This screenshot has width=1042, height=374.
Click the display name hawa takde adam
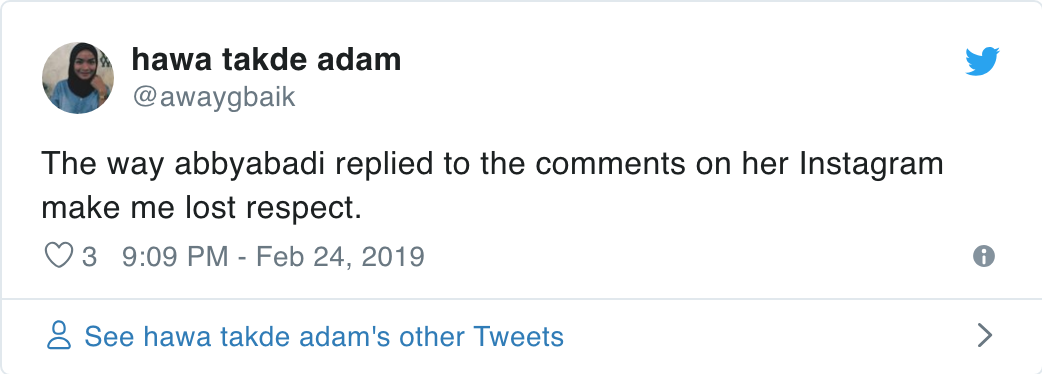coord(266,60)
